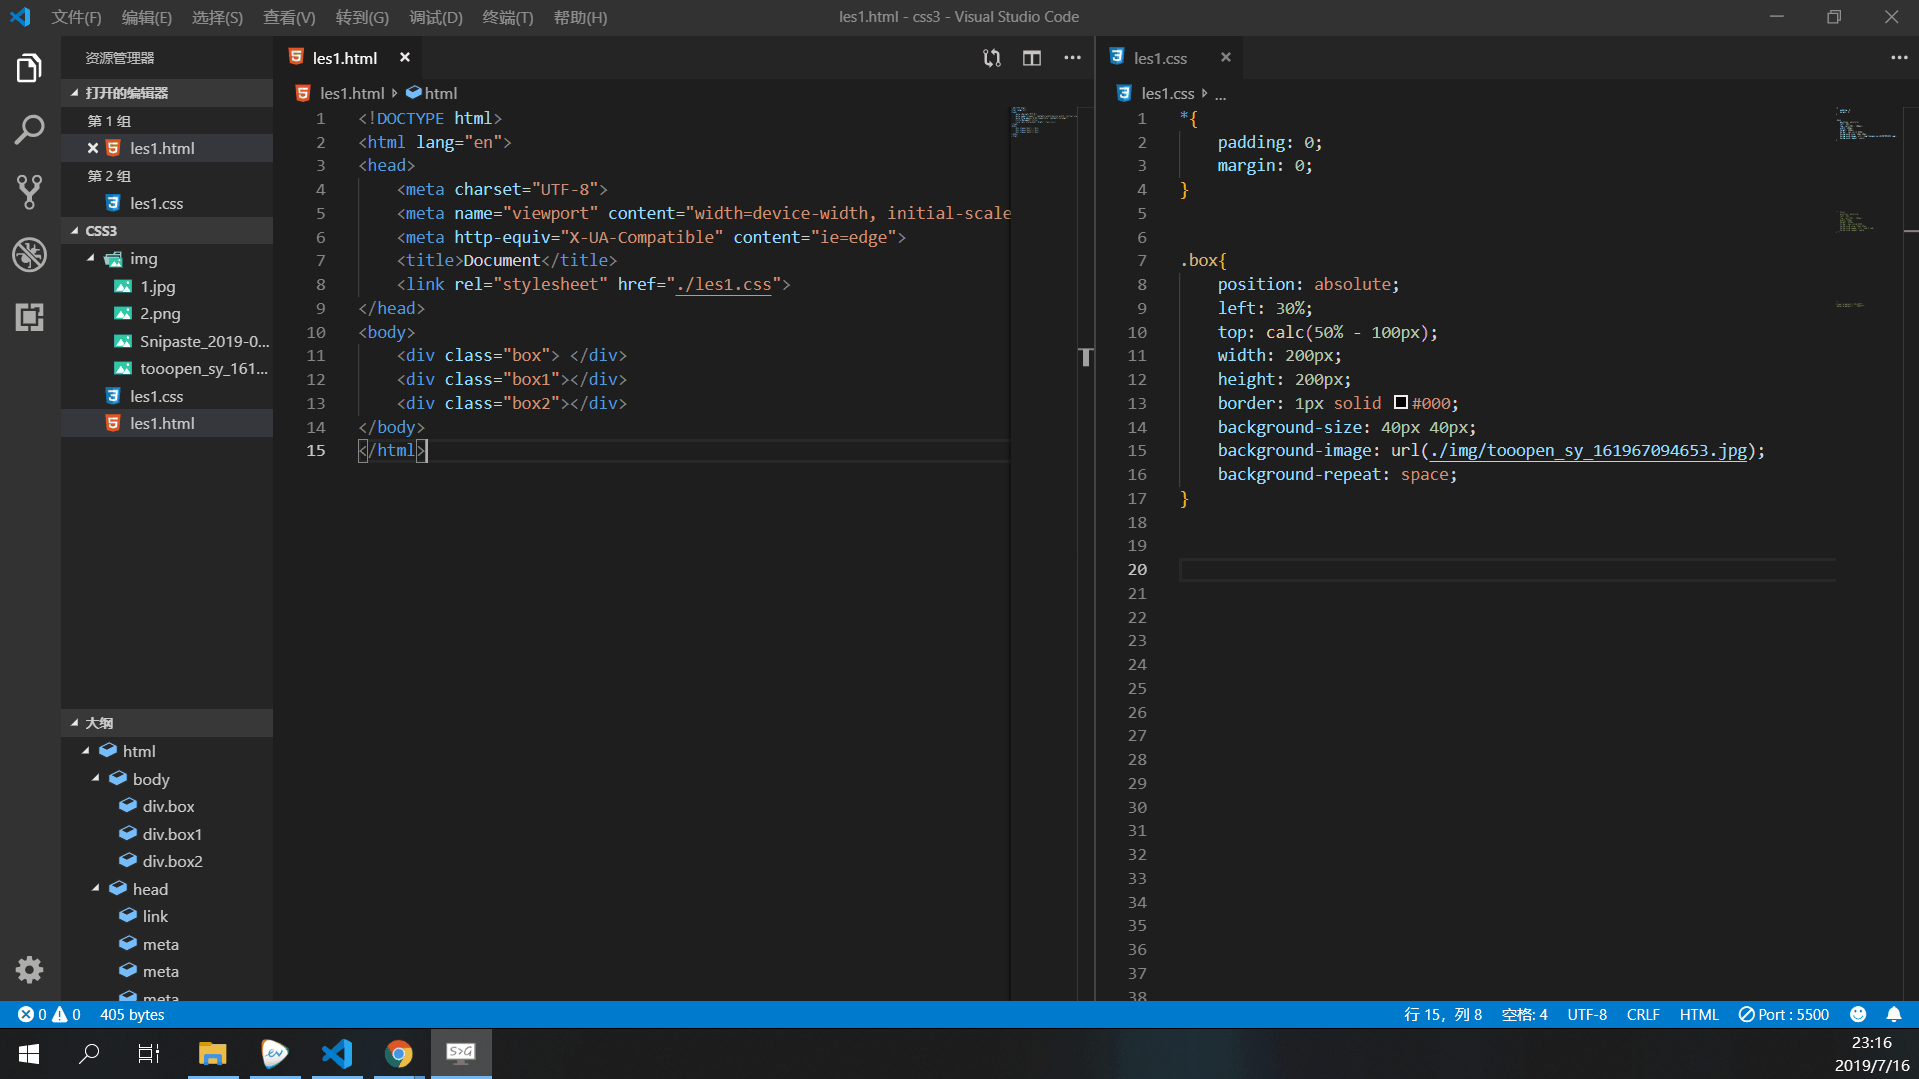This screenshot has width=1919, height=1079.
Task: Switch to the les1.css tab
Action: 1160,58
